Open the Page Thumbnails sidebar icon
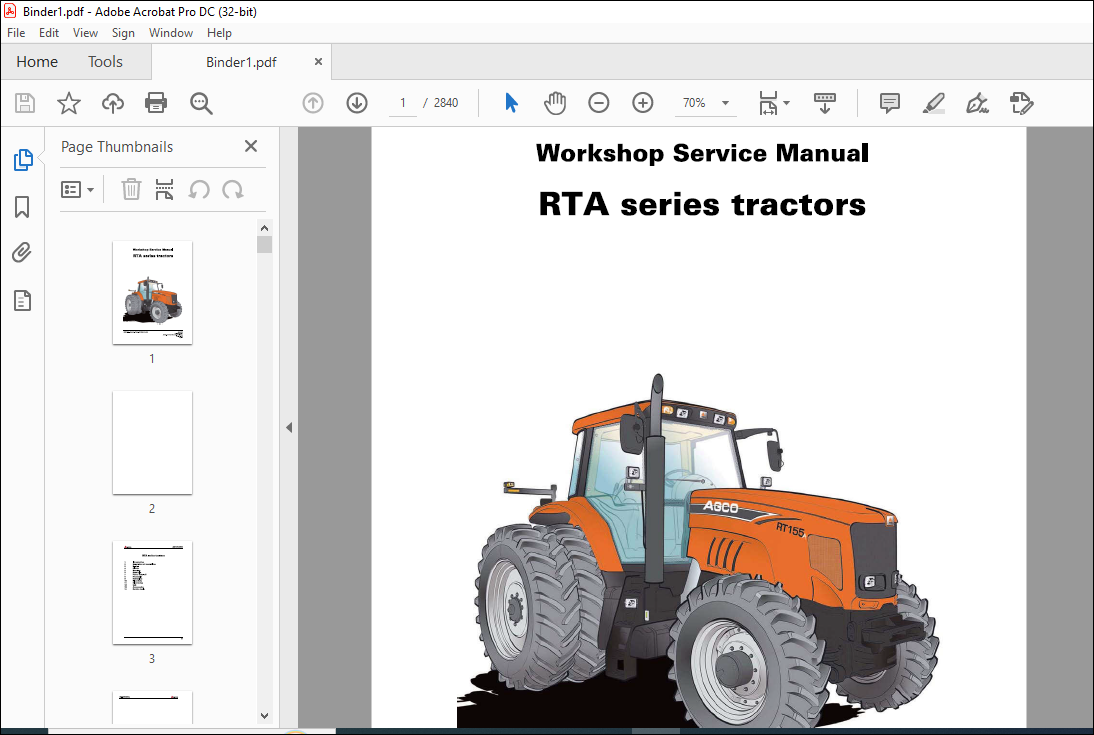Image resolution: width=1094 pixels, height=735 pixels. pyautogui.click(x=23, y=160)
